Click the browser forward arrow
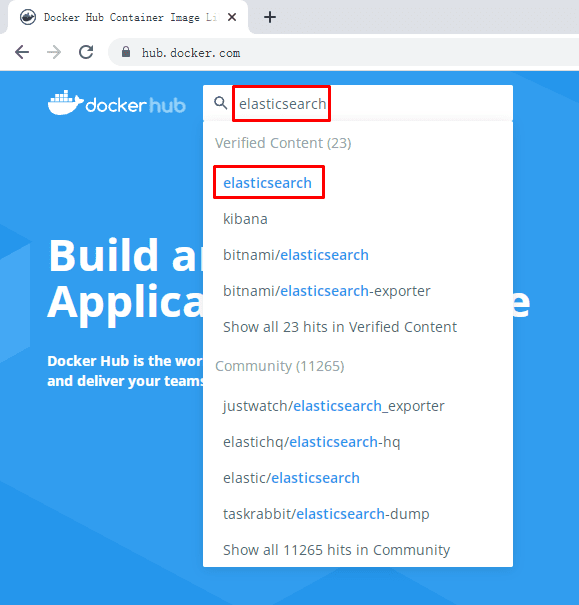Image resolution: width=579 pixels, height=605 pixels. pos(54,52)
